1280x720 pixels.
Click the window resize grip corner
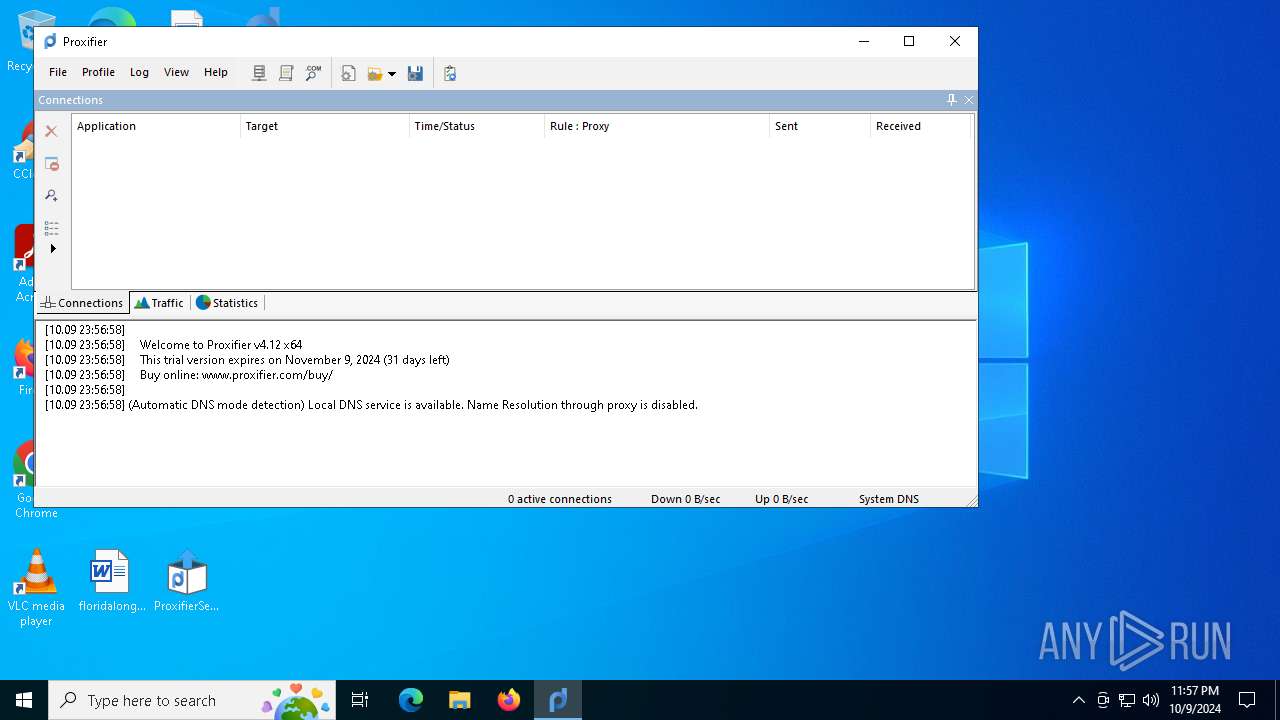point(971,500)
